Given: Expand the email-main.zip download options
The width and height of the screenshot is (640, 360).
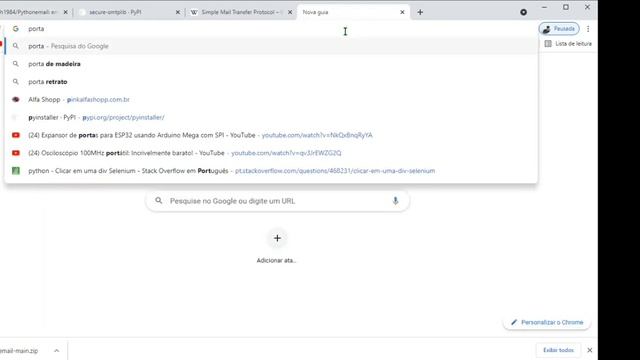Looking at the screenshot, I should tap(56, 351).
